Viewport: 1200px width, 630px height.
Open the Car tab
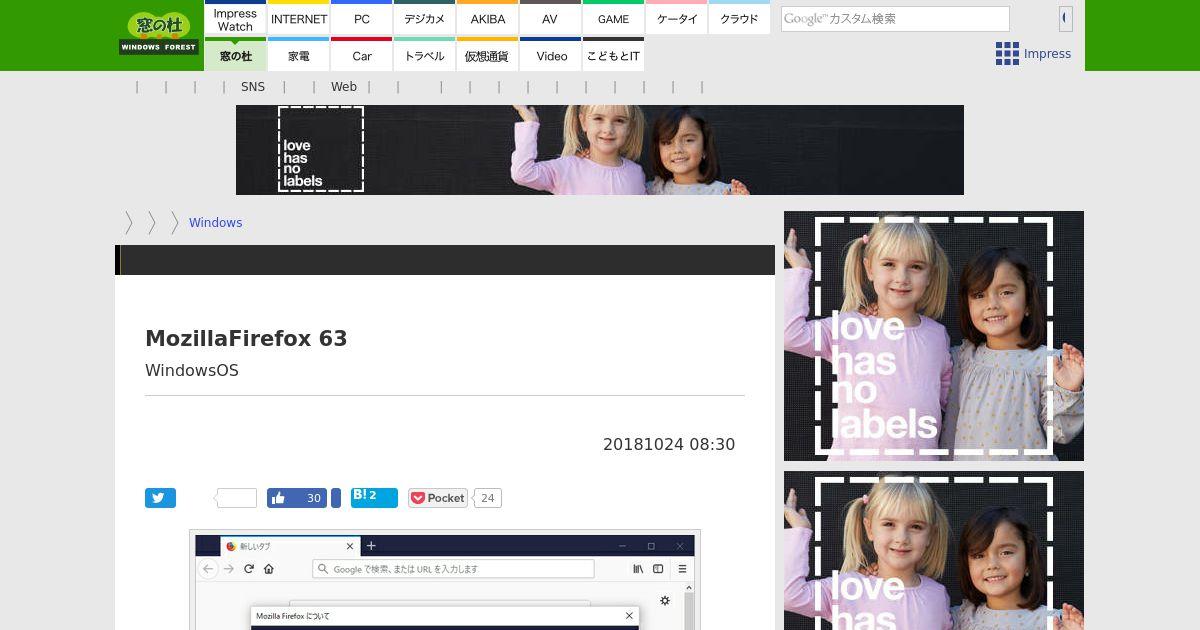point(362,55)
